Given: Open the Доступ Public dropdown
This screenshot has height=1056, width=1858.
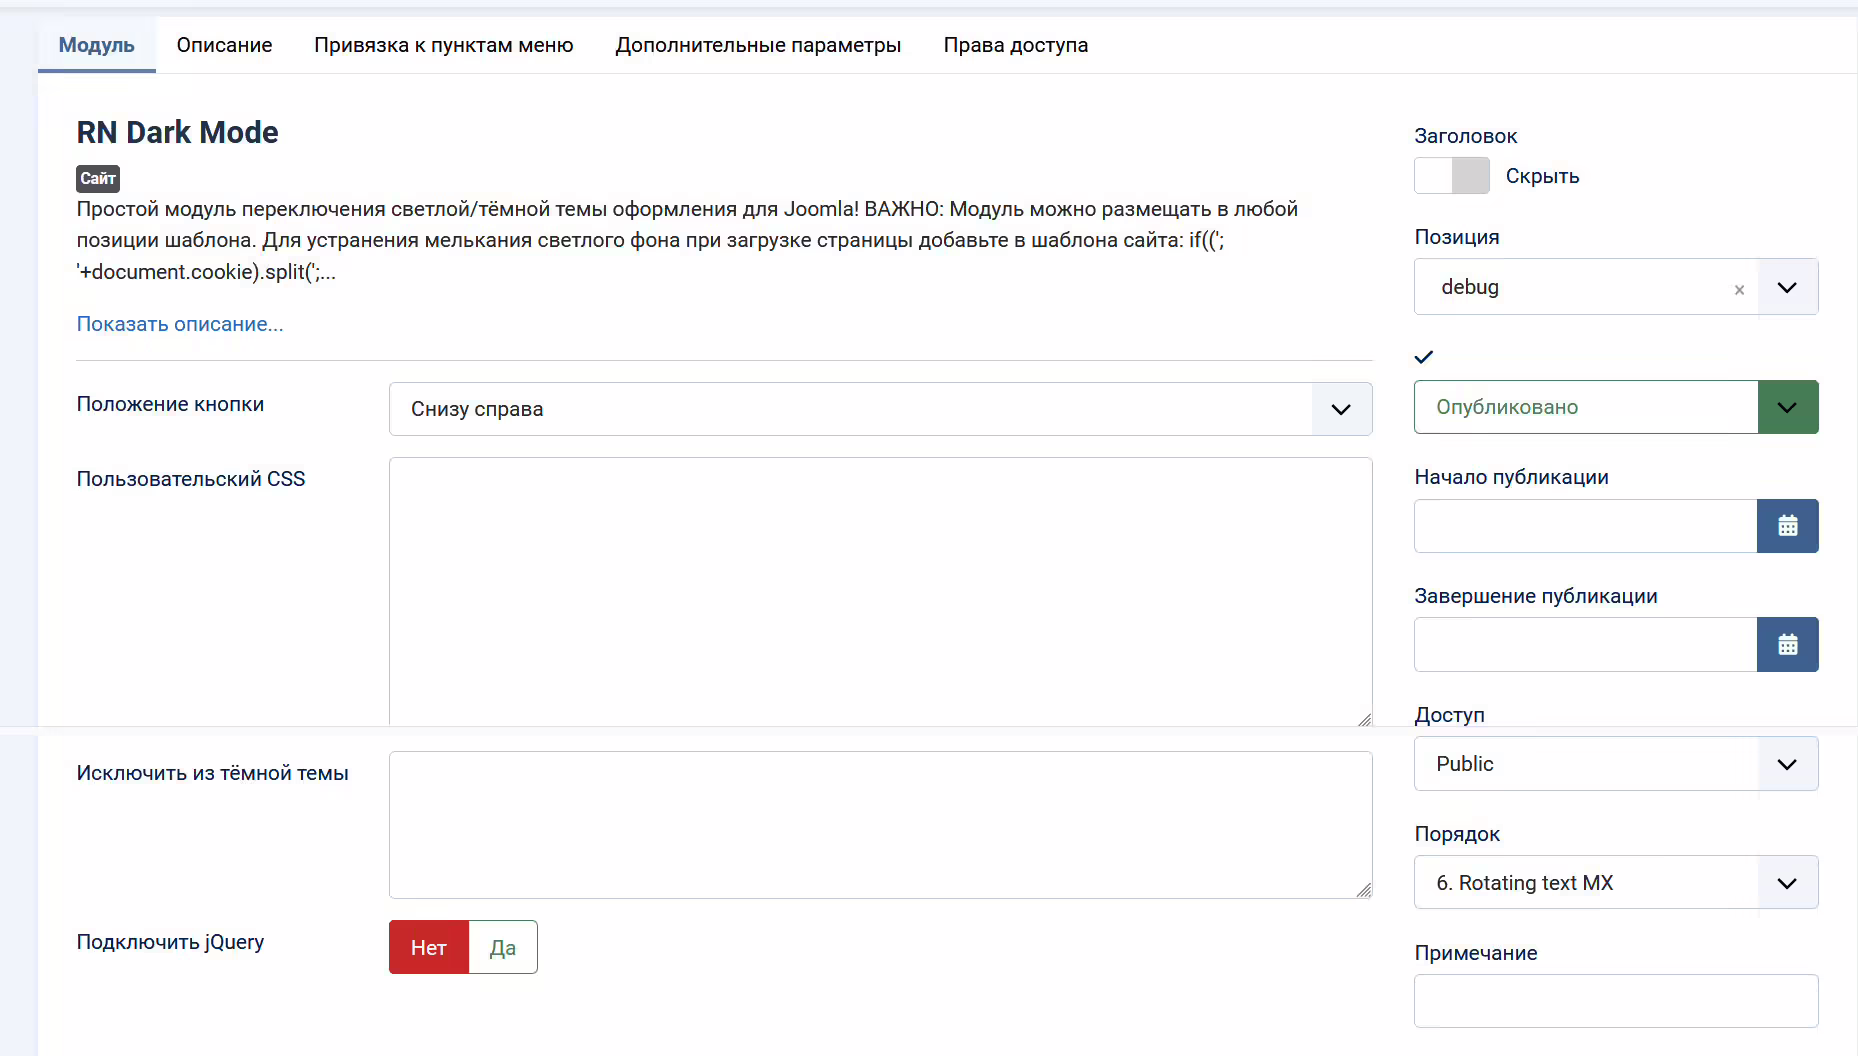Looking at the screenshot, I should 1616,764.
